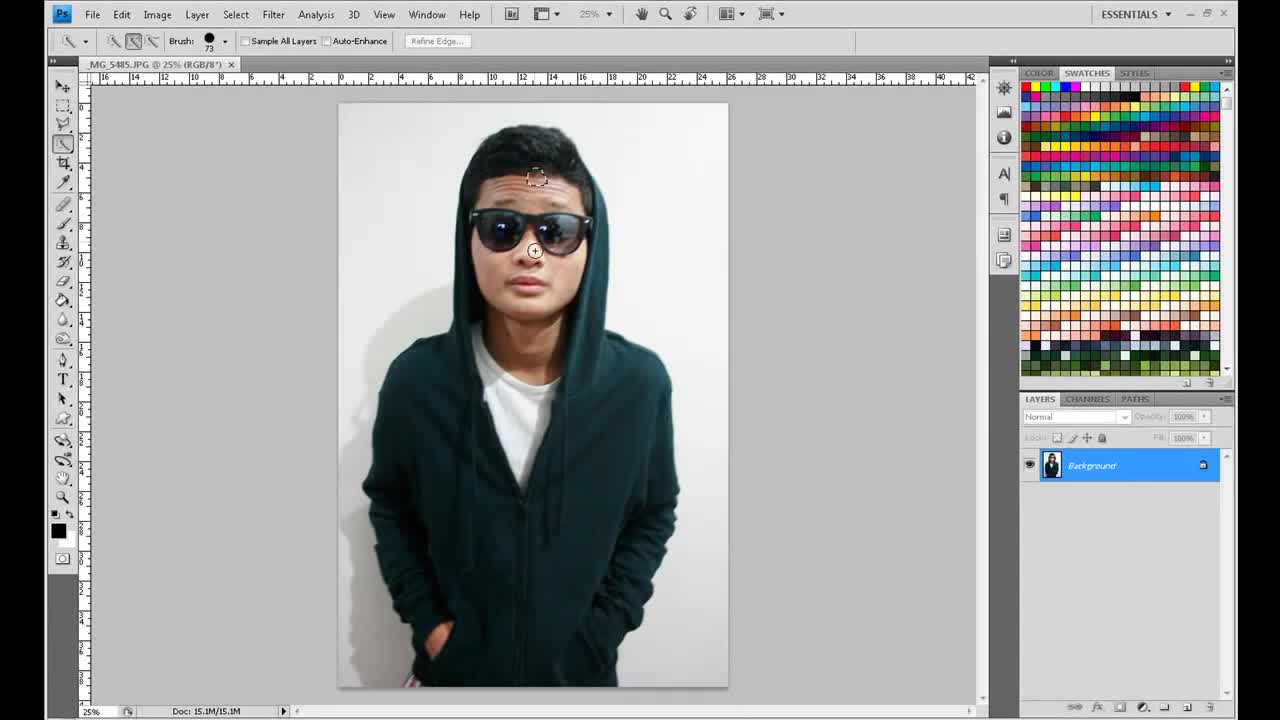
Task: Select the Zoom tool in toolbox
Action: (63, 497)
